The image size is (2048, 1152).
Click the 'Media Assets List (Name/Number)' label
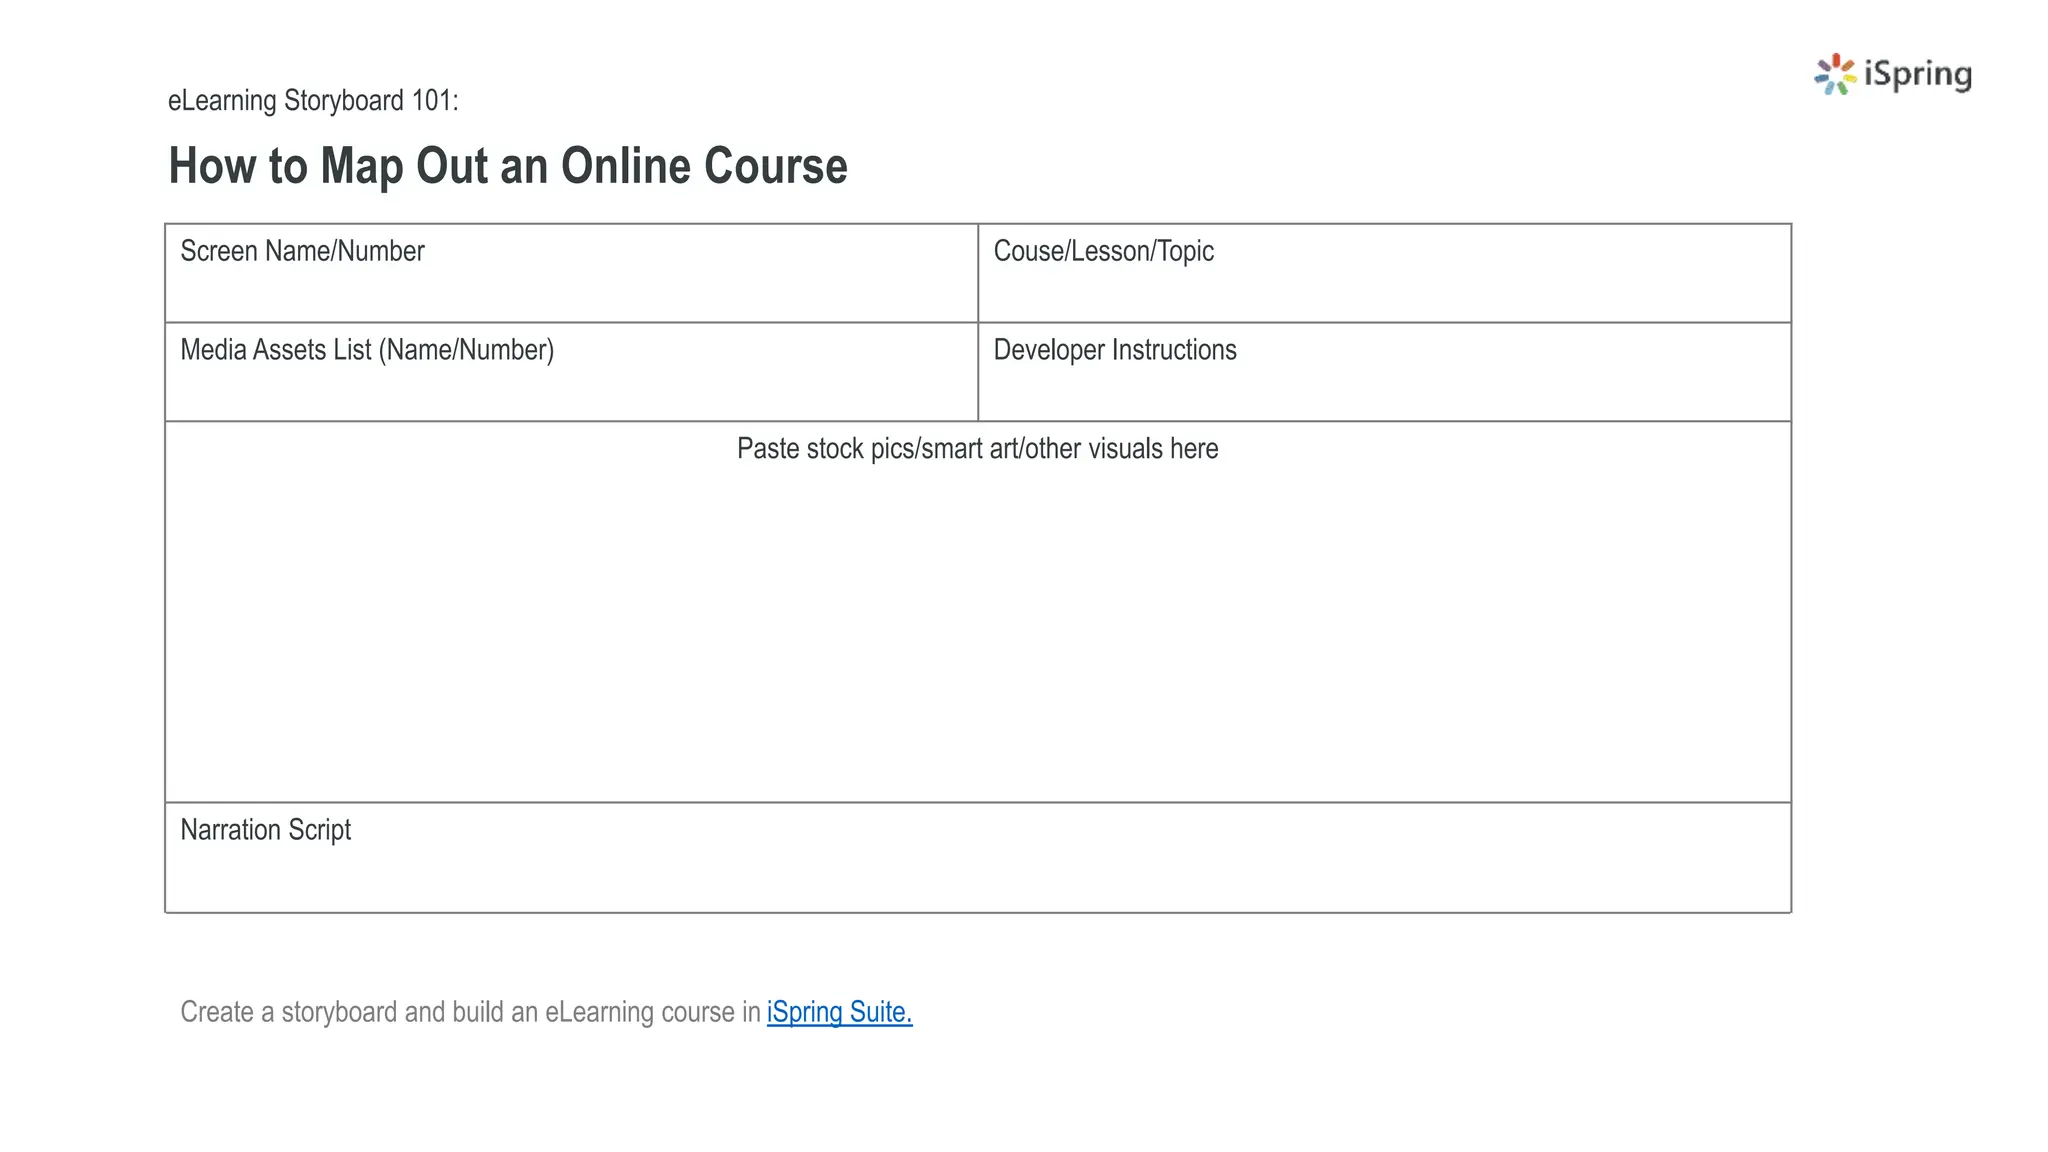366,350
